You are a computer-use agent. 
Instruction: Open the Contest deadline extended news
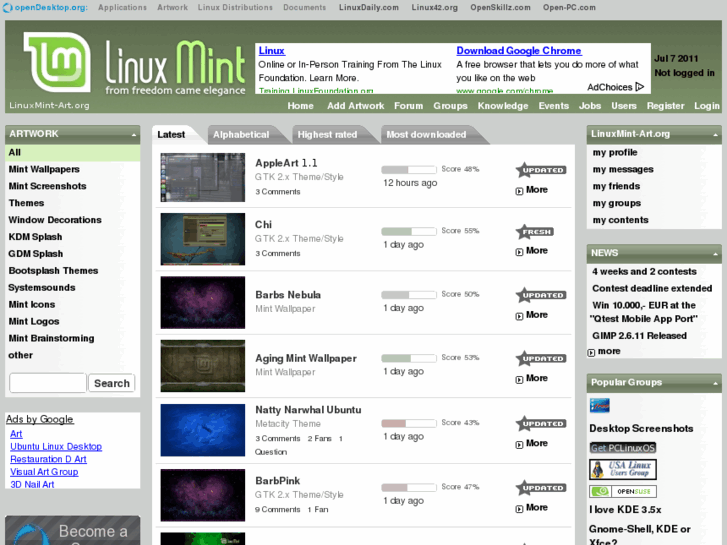(652, 288)
